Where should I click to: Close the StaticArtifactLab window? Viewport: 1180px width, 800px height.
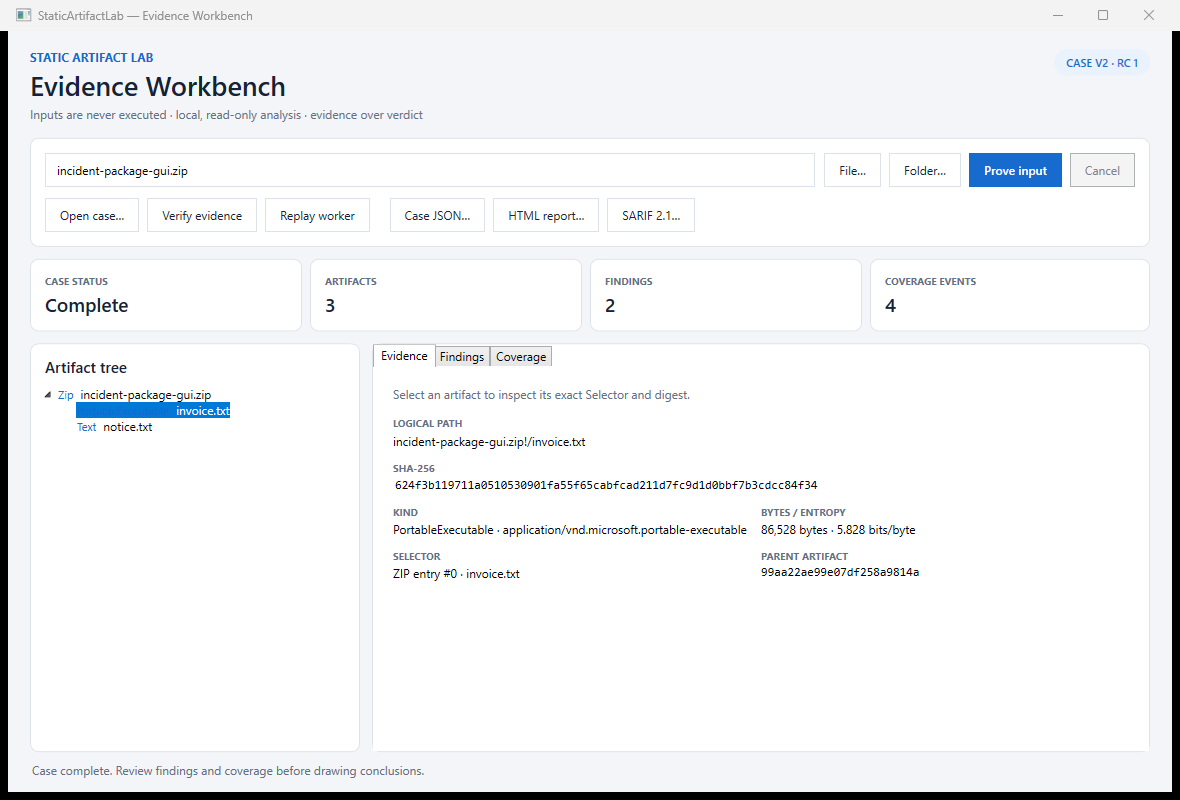tap(1149, 15)
